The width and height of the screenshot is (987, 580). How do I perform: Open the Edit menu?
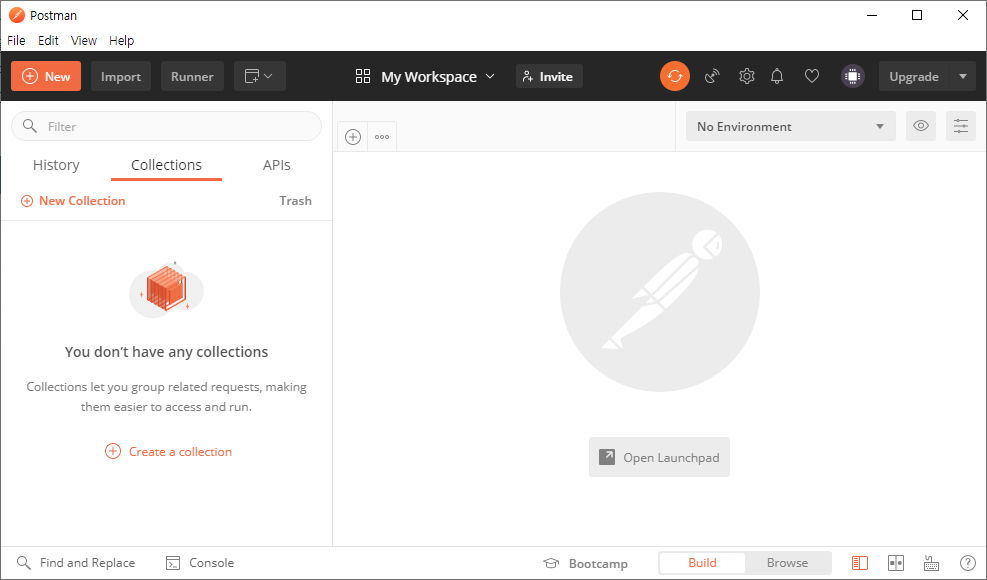(x=48, y=40)
